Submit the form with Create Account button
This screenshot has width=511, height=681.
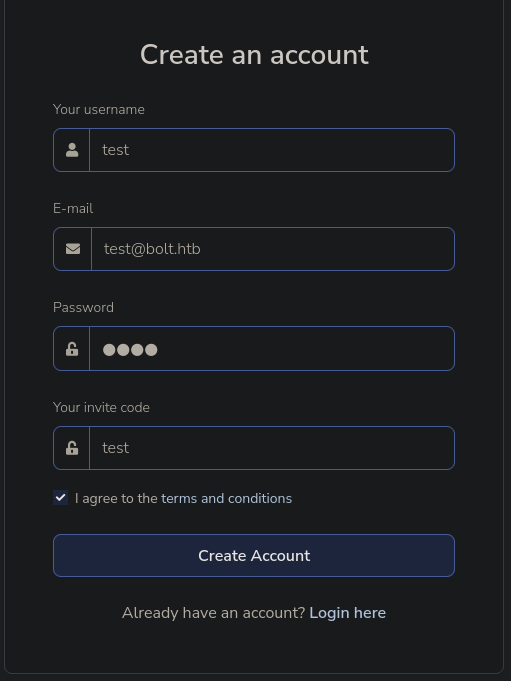(254, 555)
